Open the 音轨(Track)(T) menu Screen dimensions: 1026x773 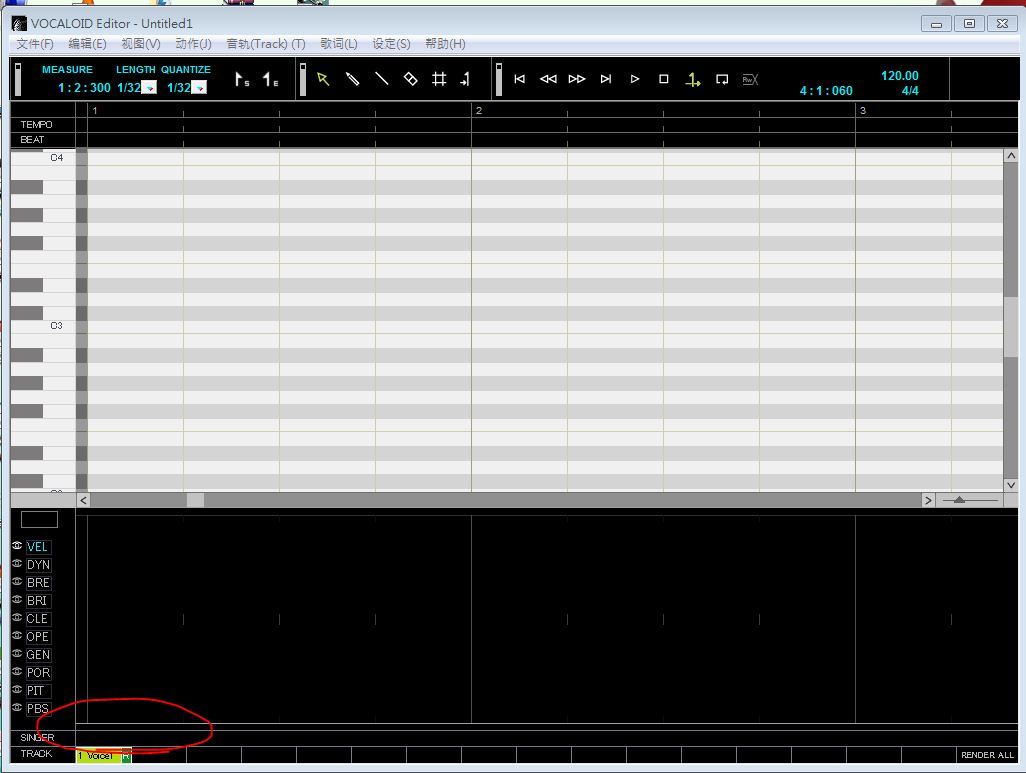click(x=266, y=44)
